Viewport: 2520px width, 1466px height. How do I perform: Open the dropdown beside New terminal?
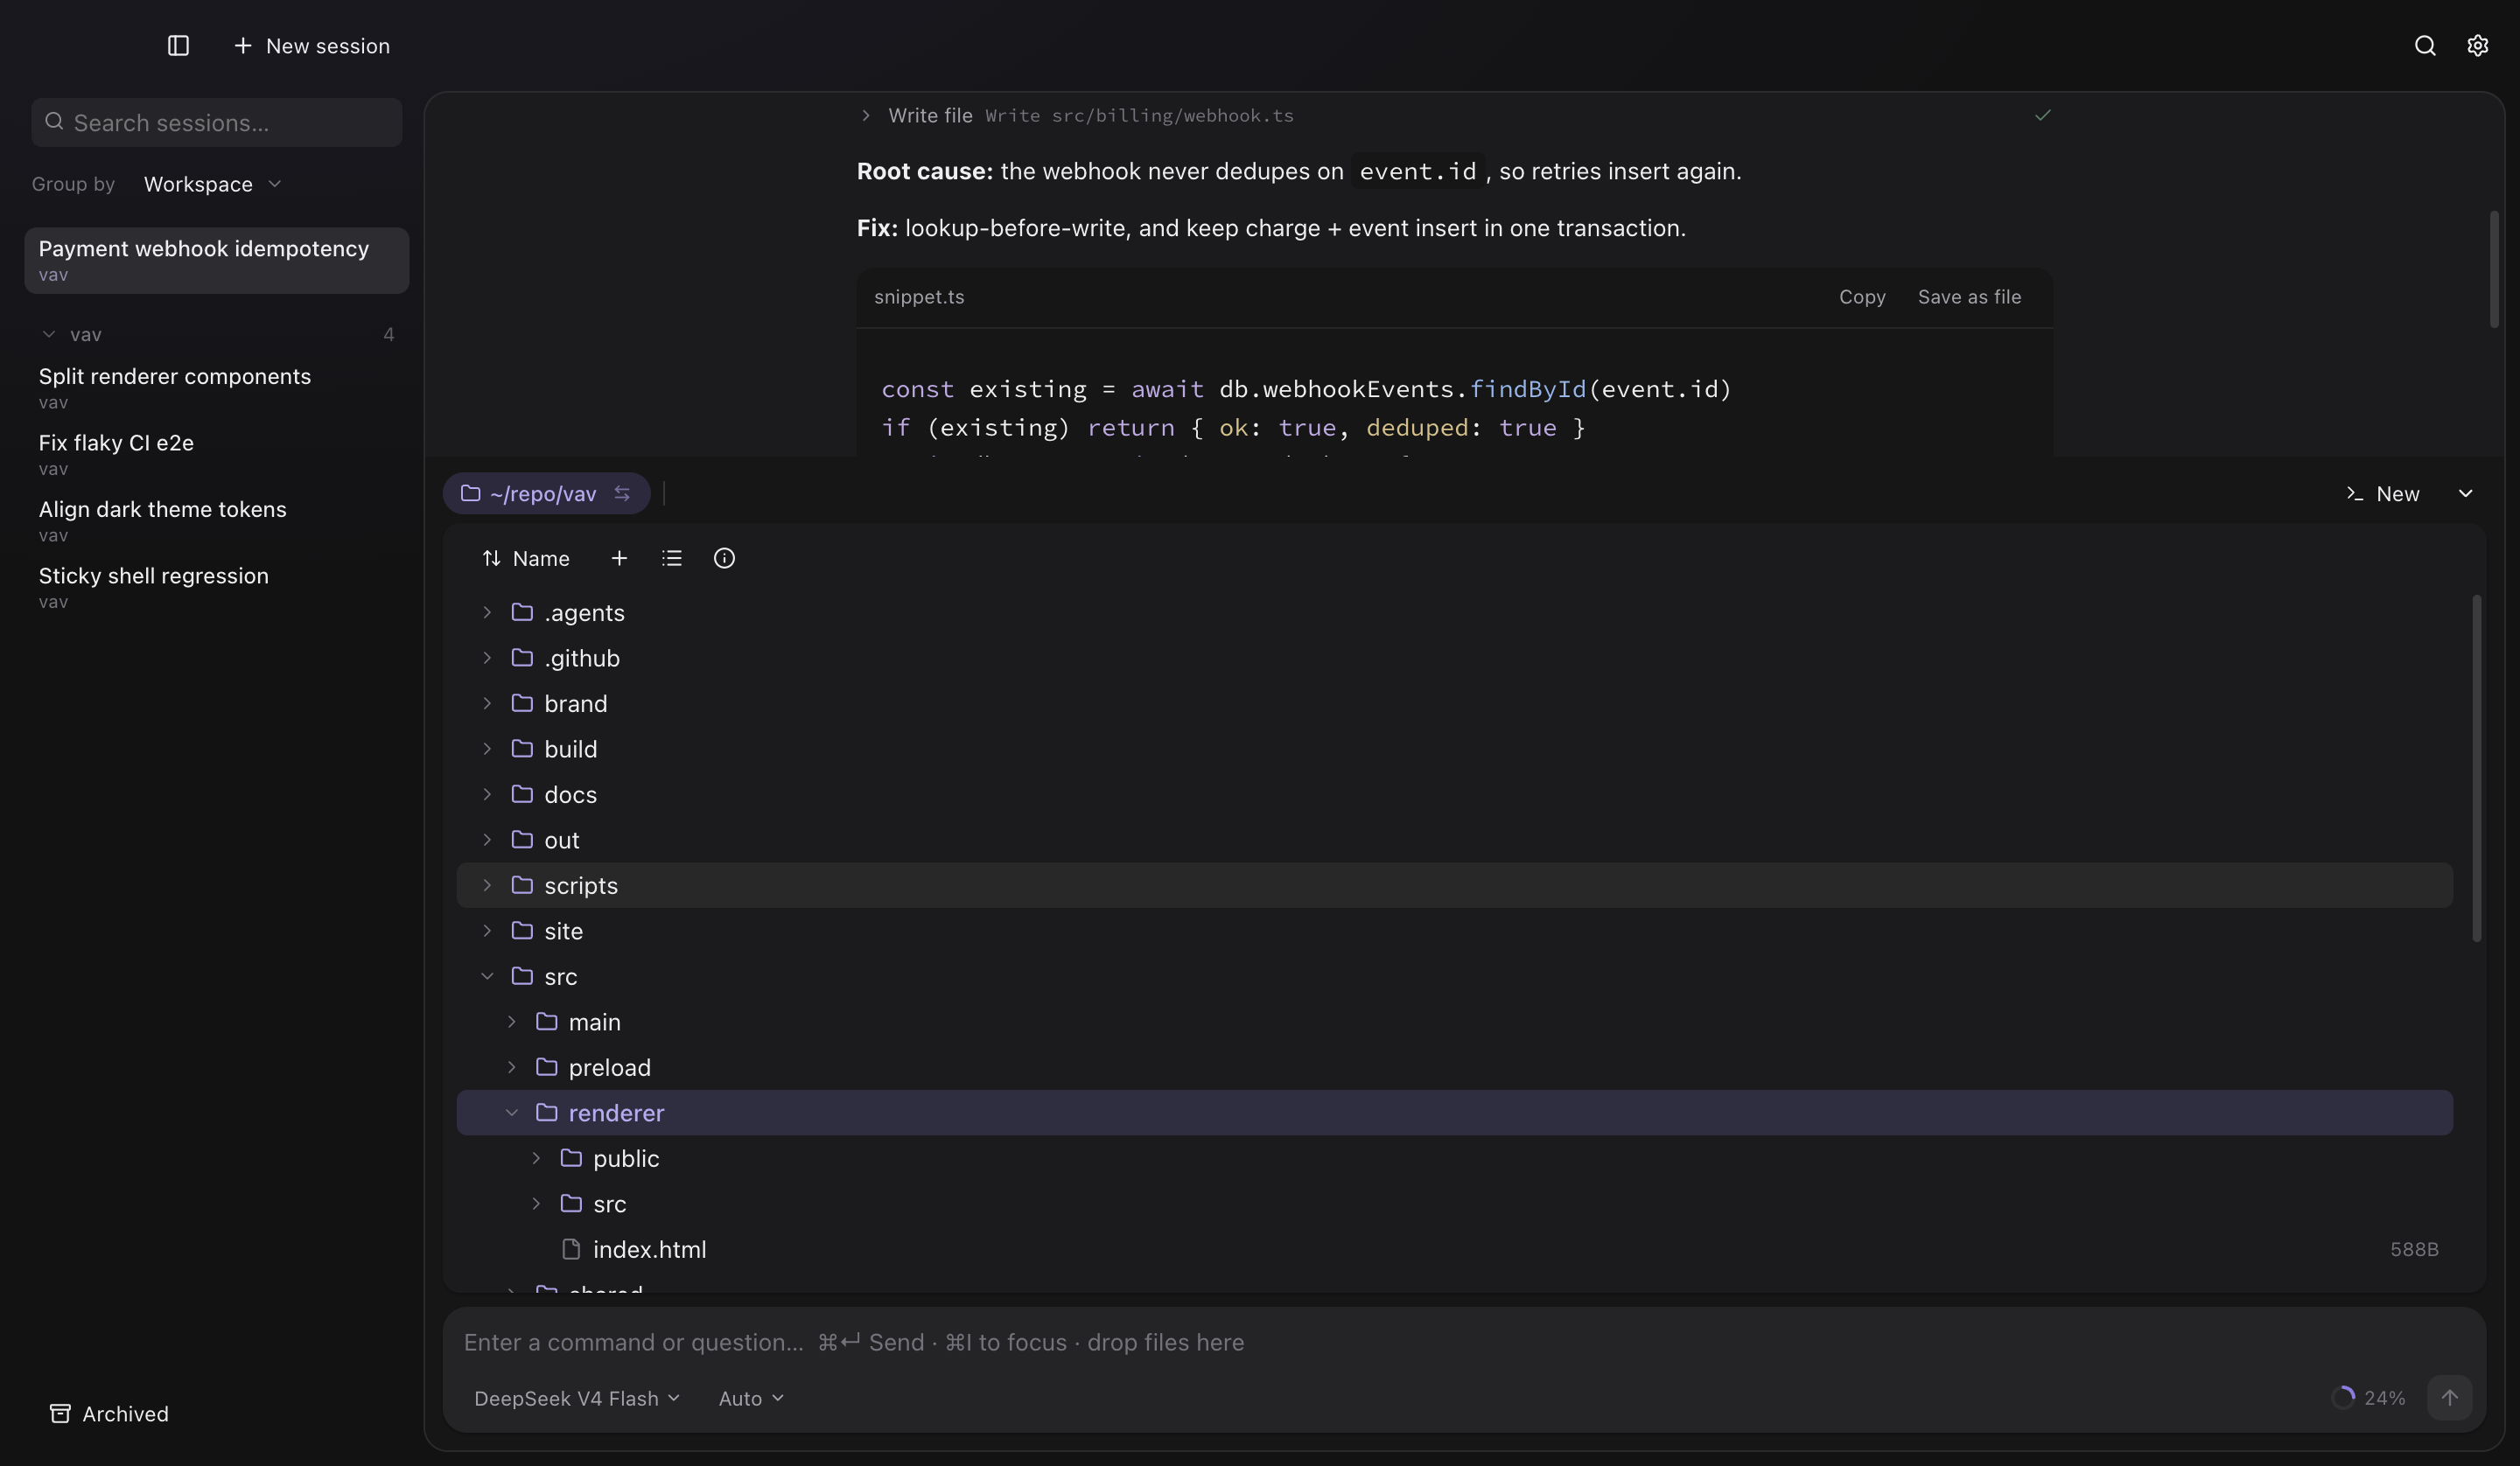coord(2465,494)
